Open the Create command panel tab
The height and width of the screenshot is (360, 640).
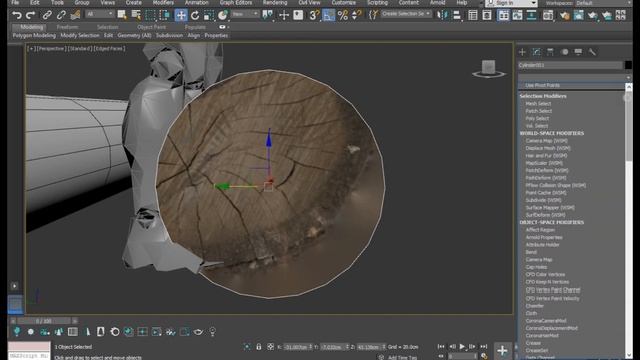click(x=522, y=52)
